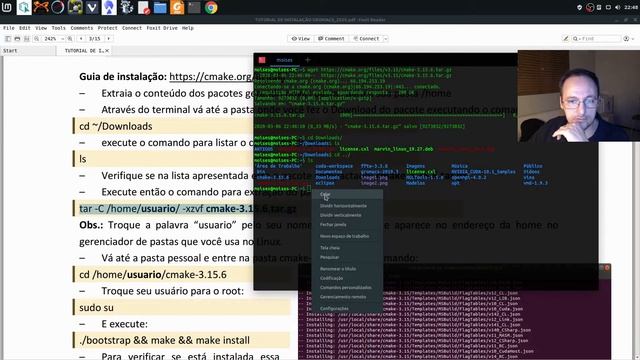Click the View mode toolbar button
The width and height of the screenshot is (640, 360).
click(x=300, y=39)
